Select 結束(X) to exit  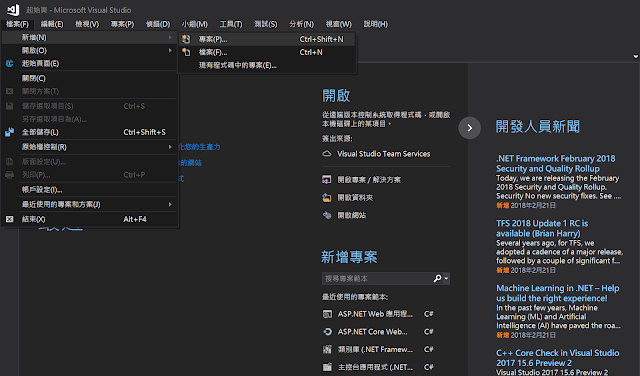90,219
